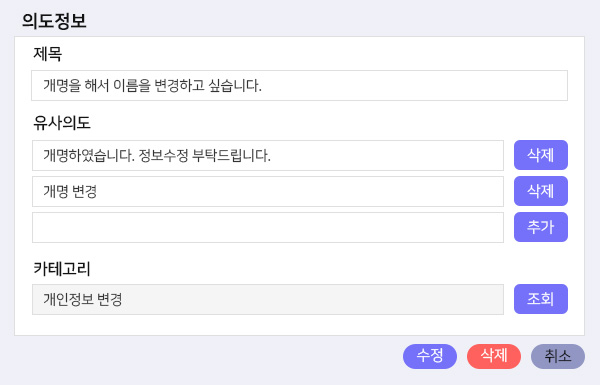
Task: Click the word '변경' in the category field
Action: click(x=109, y=299)
